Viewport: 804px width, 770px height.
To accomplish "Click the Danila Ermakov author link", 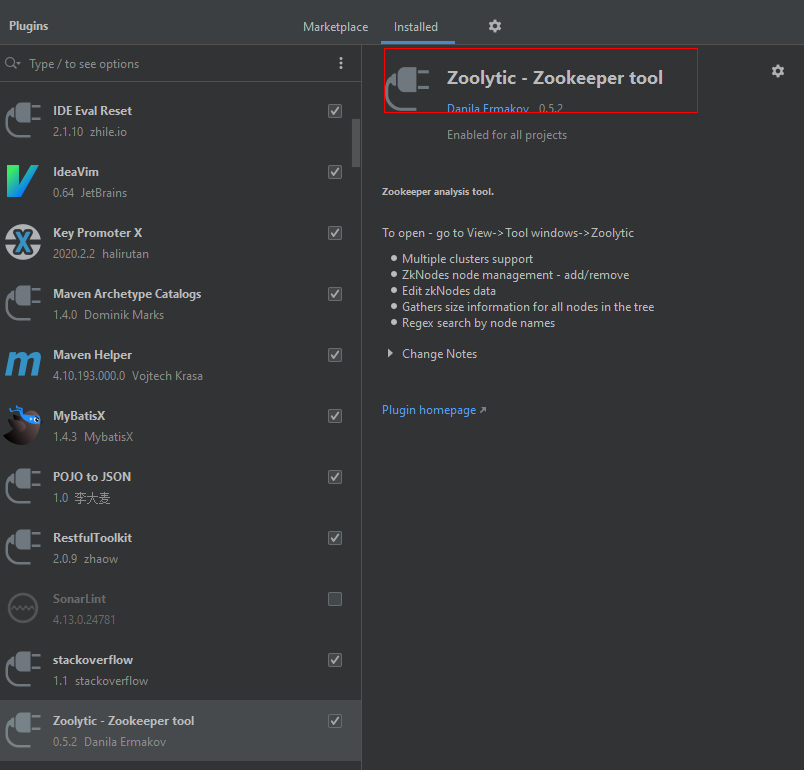I will click(488, 108).
